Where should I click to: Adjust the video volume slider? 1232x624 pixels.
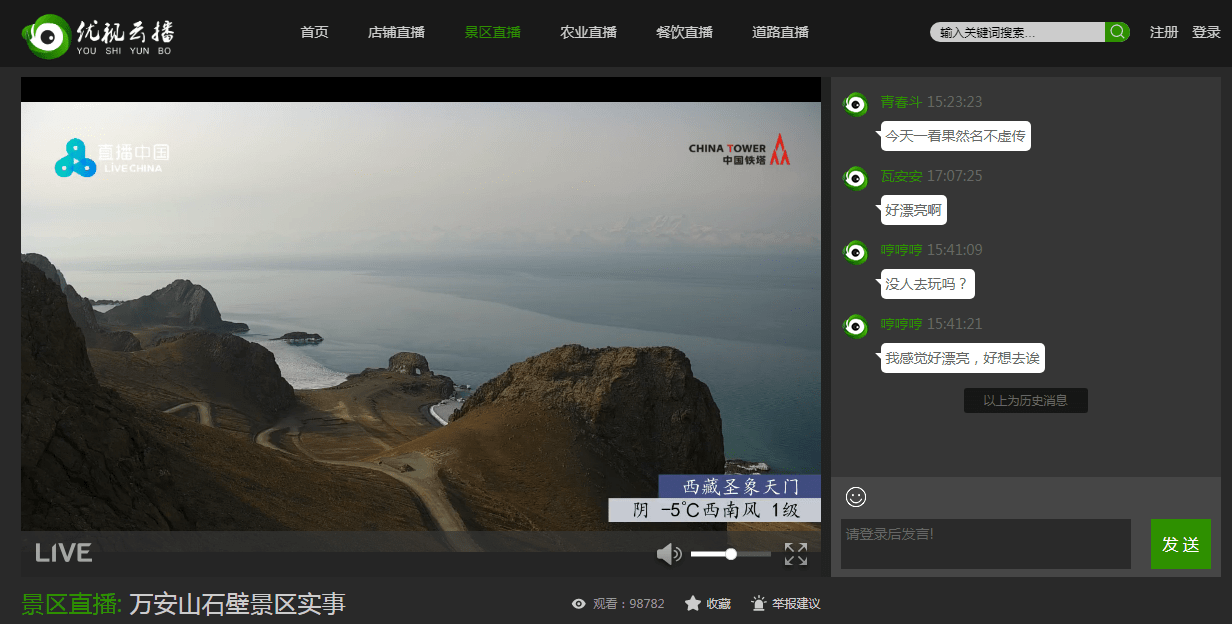[730, 554]
